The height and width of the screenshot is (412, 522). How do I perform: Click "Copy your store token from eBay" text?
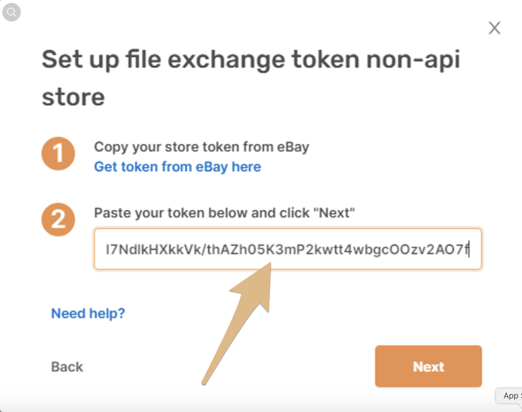(x=202, y=147)
